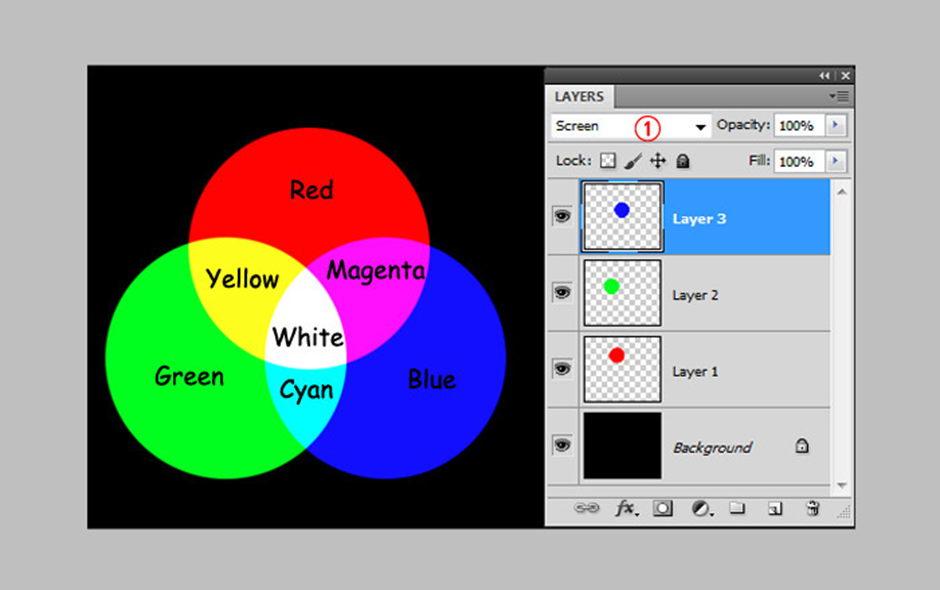Add a layer mask
The height and width of the screenshot is (590, 940).
pyautogui.click(x=662, y=508)
